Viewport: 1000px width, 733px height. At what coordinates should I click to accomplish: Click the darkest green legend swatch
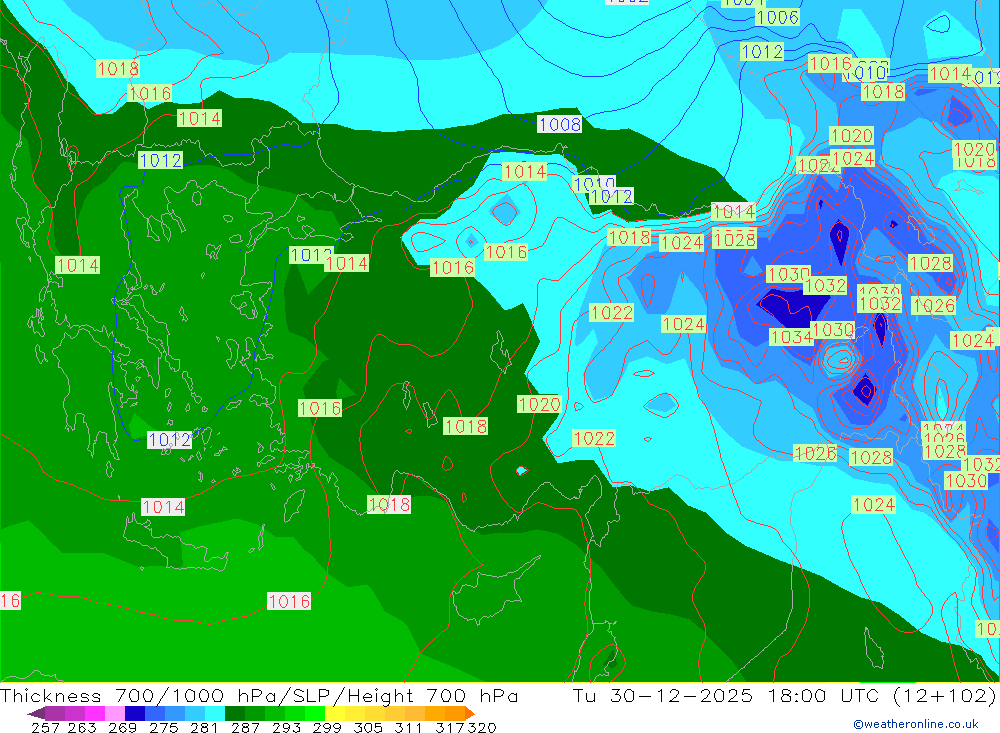click(235, 713)
